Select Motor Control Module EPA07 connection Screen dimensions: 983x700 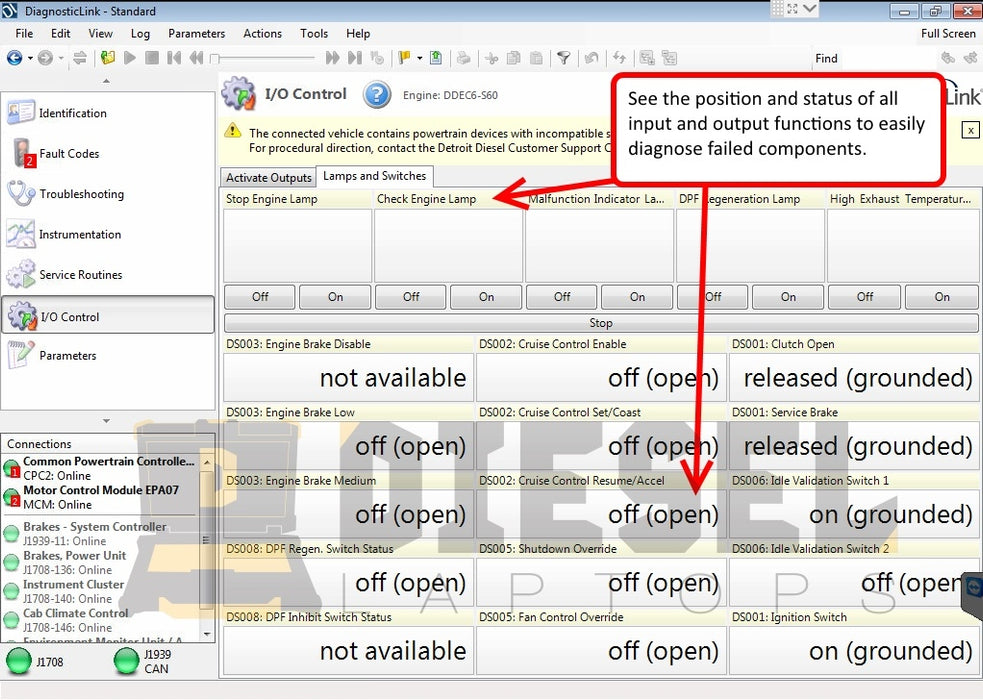pos(100,497)
